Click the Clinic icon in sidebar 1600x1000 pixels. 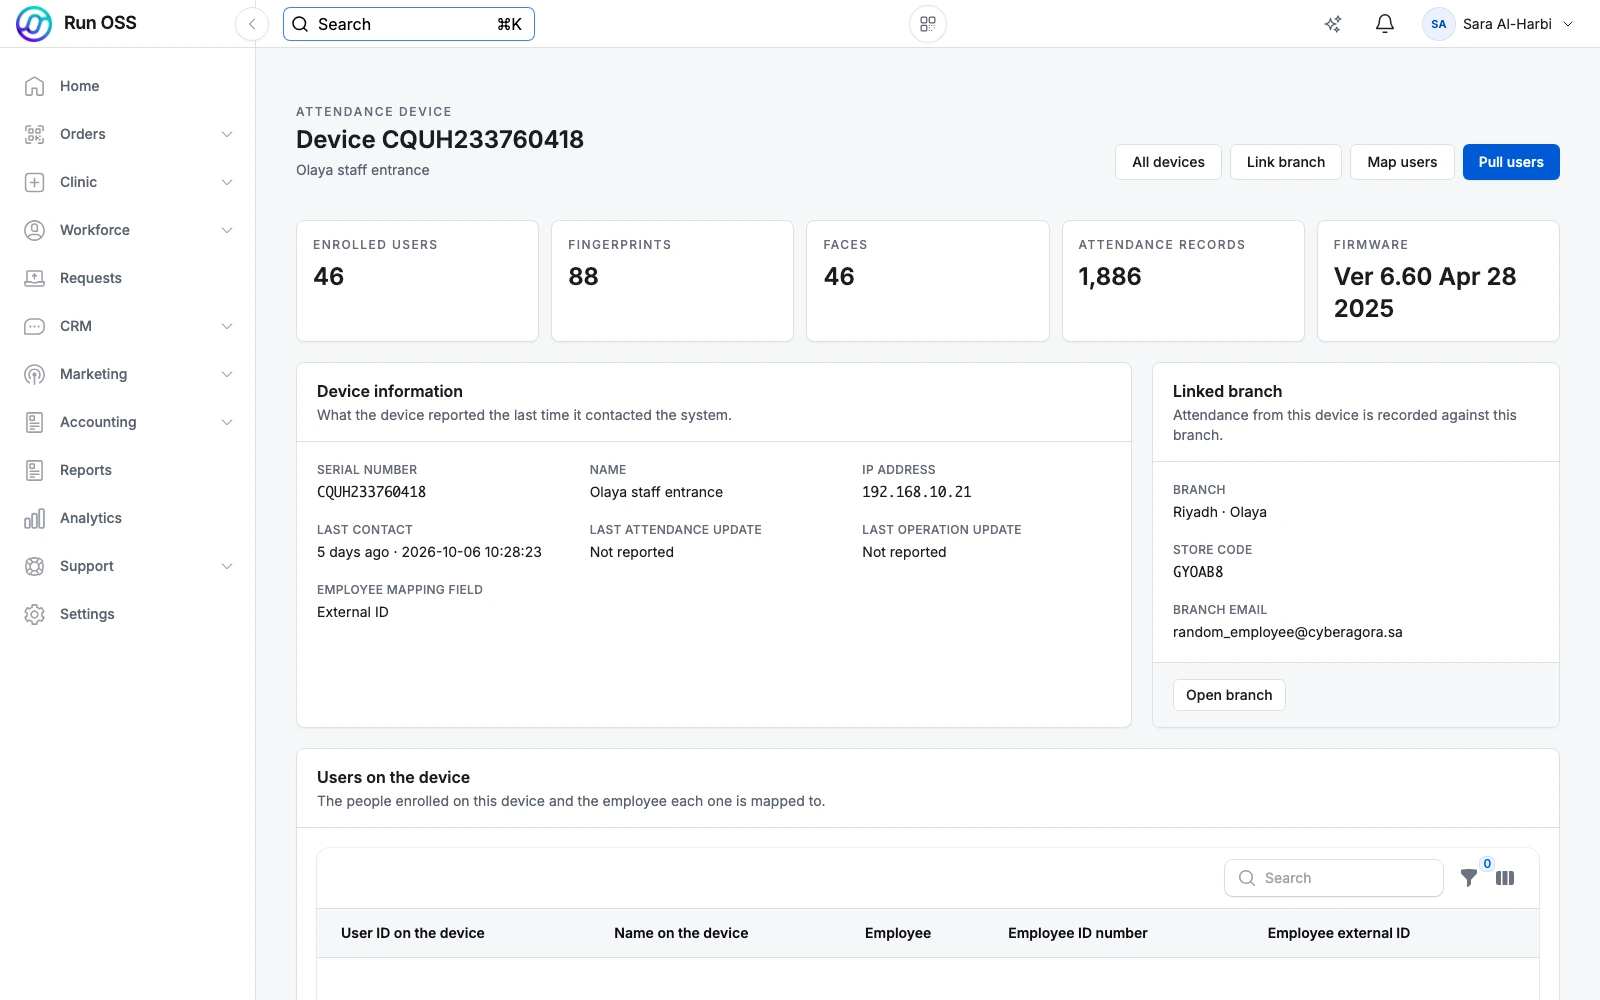pyautogui.click(x=34, y=182)
